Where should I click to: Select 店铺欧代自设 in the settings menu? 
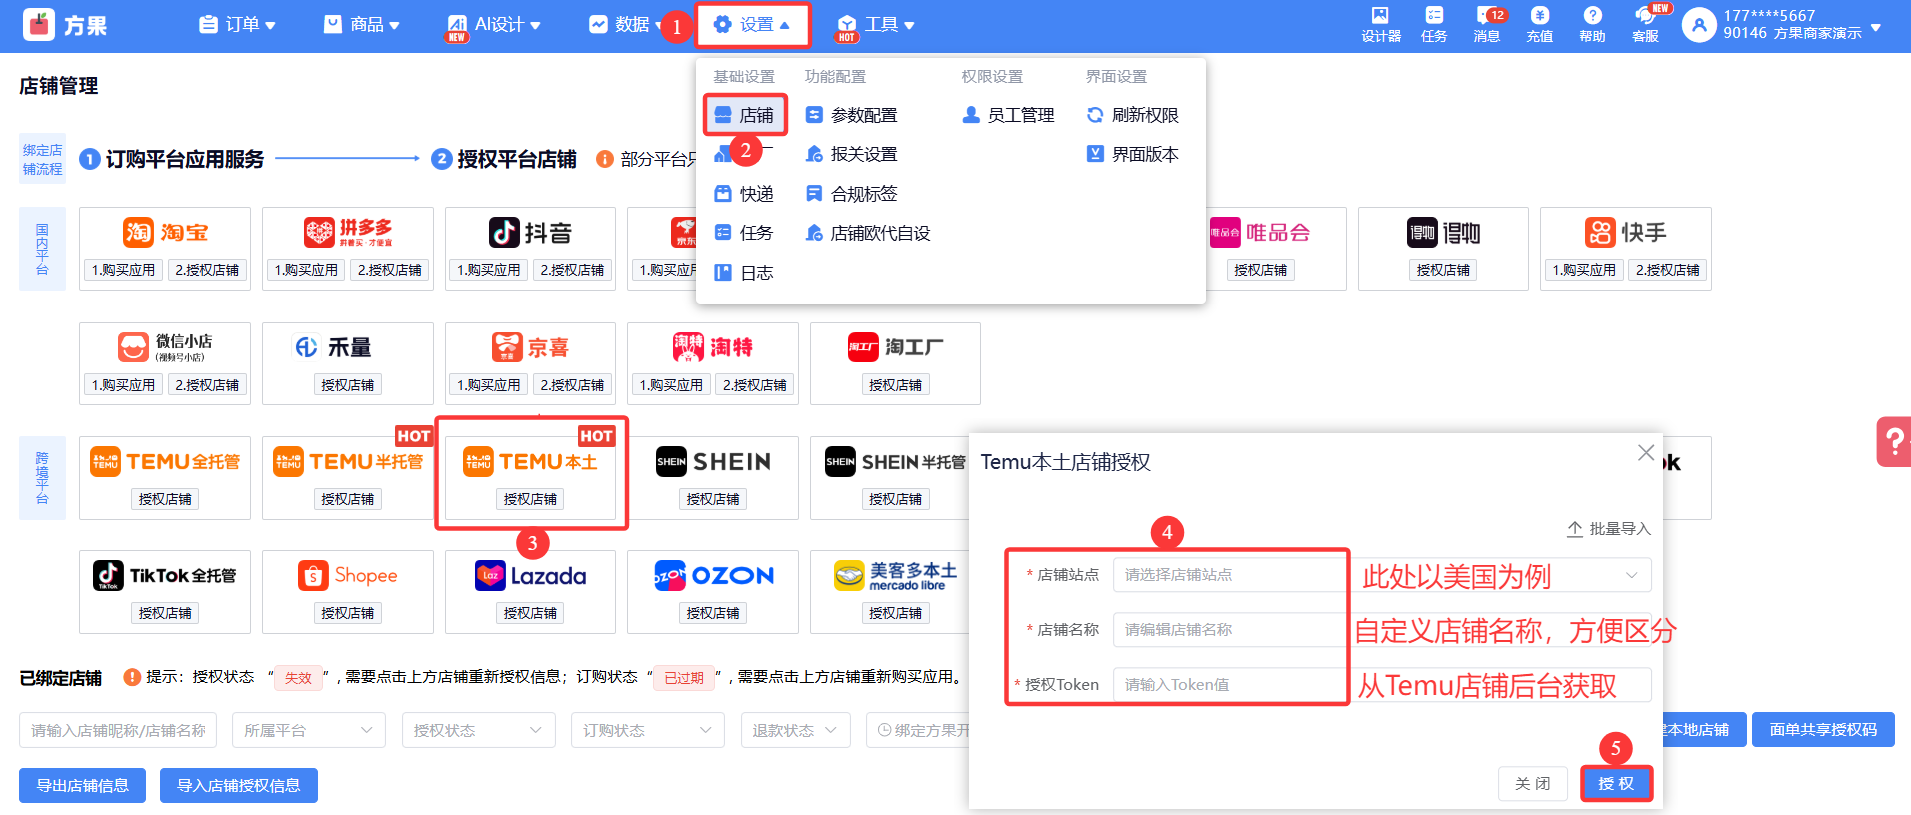[868, 233]
